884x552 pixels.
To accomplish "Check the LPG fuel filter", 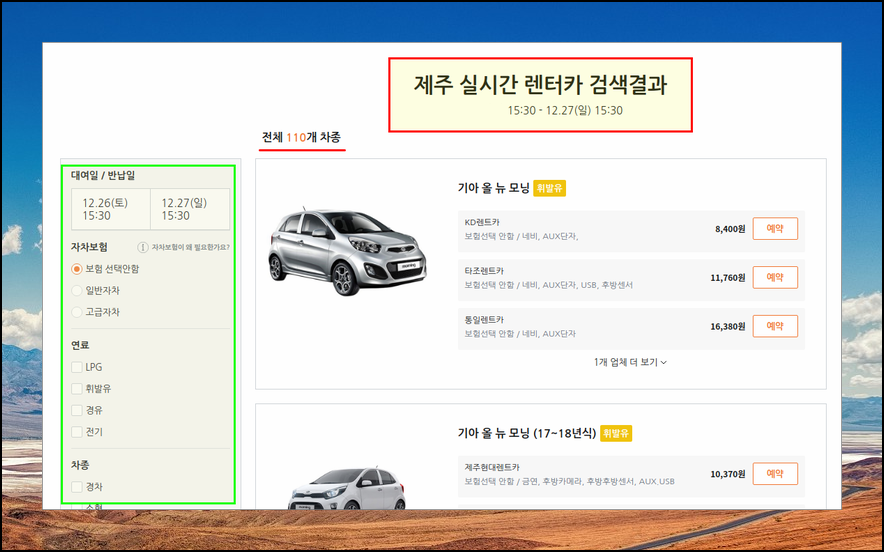I will [77, 367].
